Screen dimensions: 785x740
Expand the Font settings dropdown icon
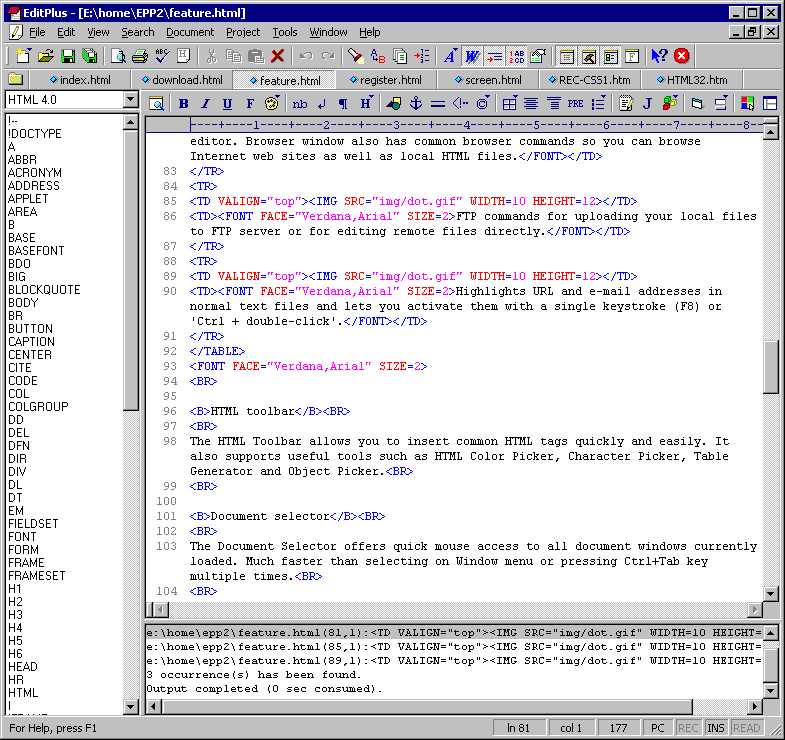(x=450, y=56)
